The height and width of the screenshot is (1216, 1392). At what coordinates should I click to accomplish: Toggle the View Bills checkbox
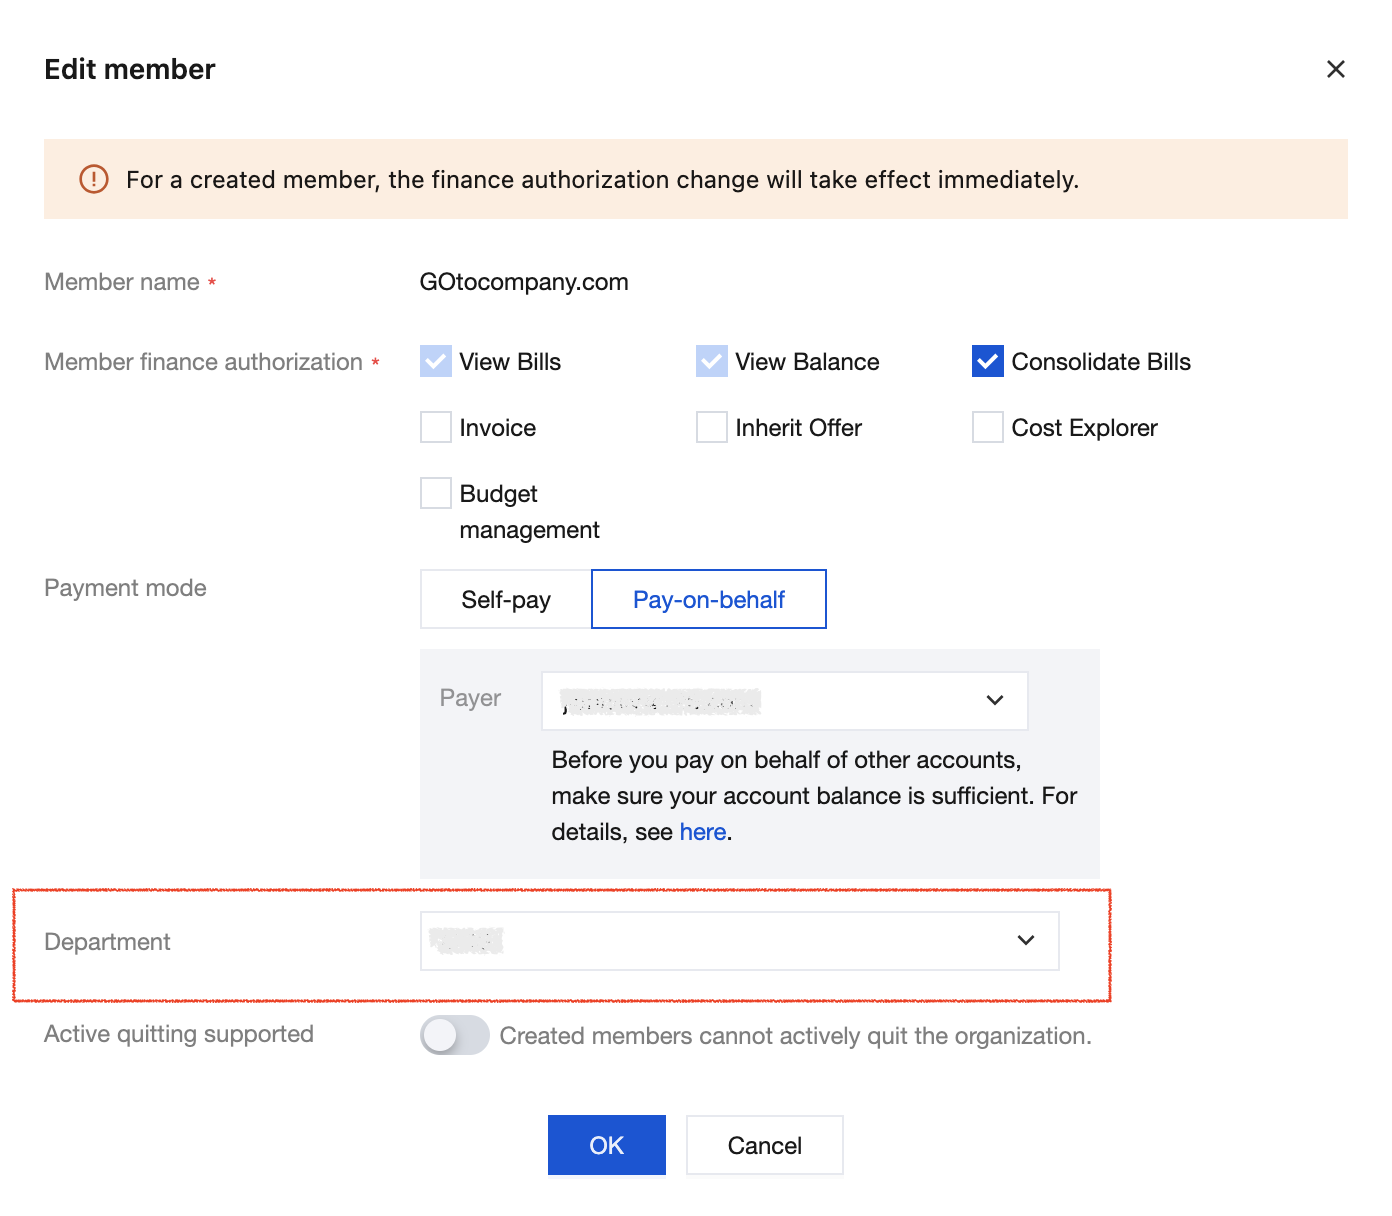point(436,361)
